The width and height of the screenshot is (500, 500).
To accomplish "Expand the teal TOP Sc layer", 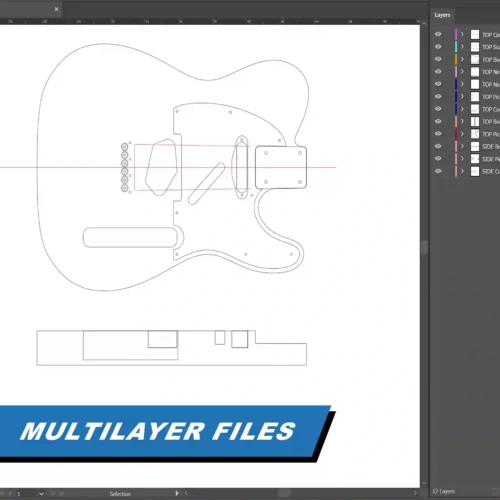I will (462, 47).
